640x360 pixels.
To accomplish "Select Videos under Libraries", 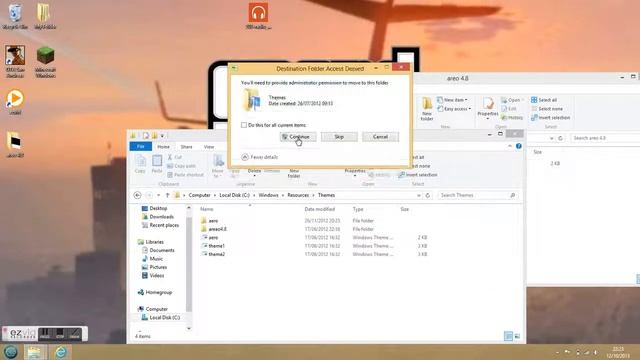I will [x=153, y=276].
